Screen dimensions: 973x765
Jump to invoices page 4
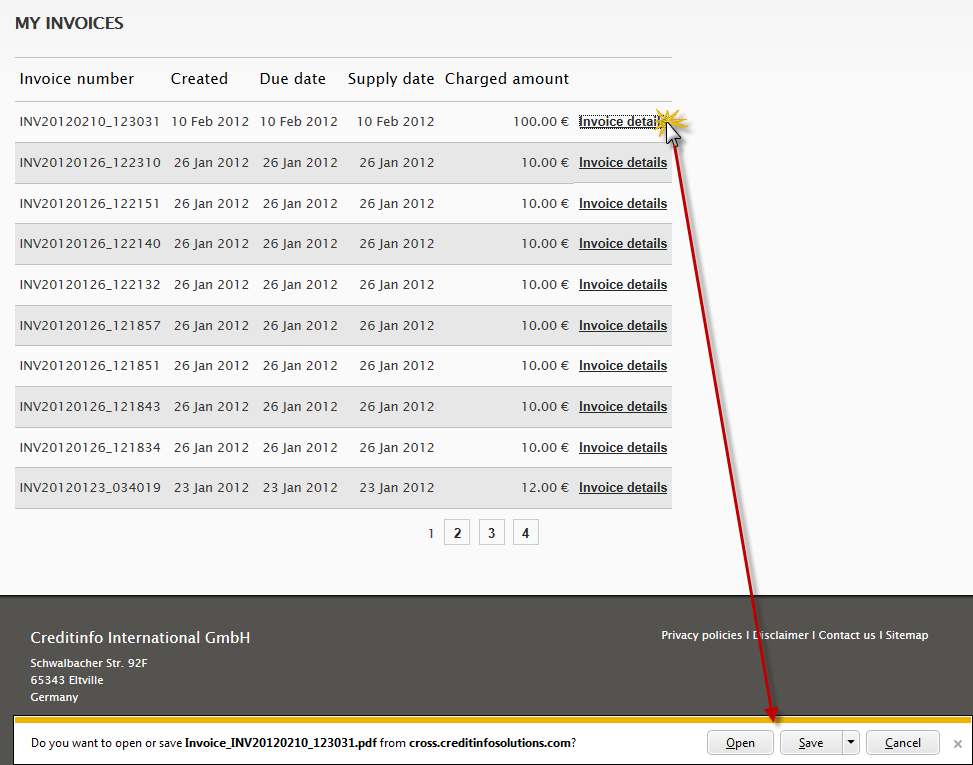(x=526, y=533)
